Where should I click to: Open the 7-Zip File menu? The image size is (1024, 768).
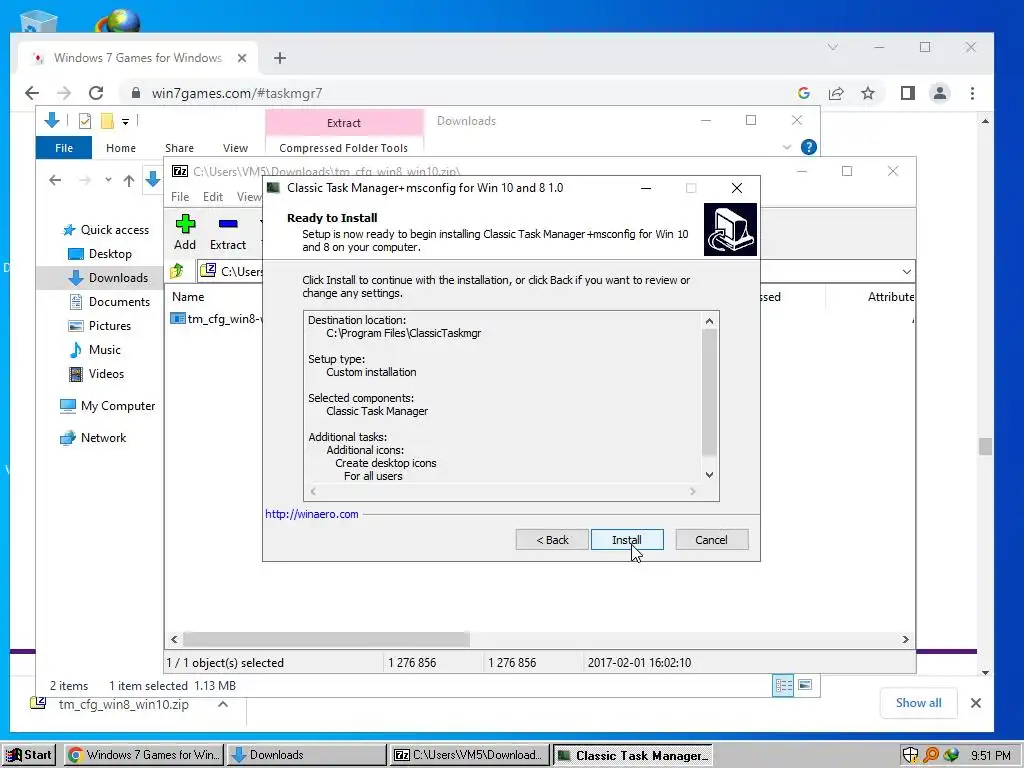click(x=180, y=197)
